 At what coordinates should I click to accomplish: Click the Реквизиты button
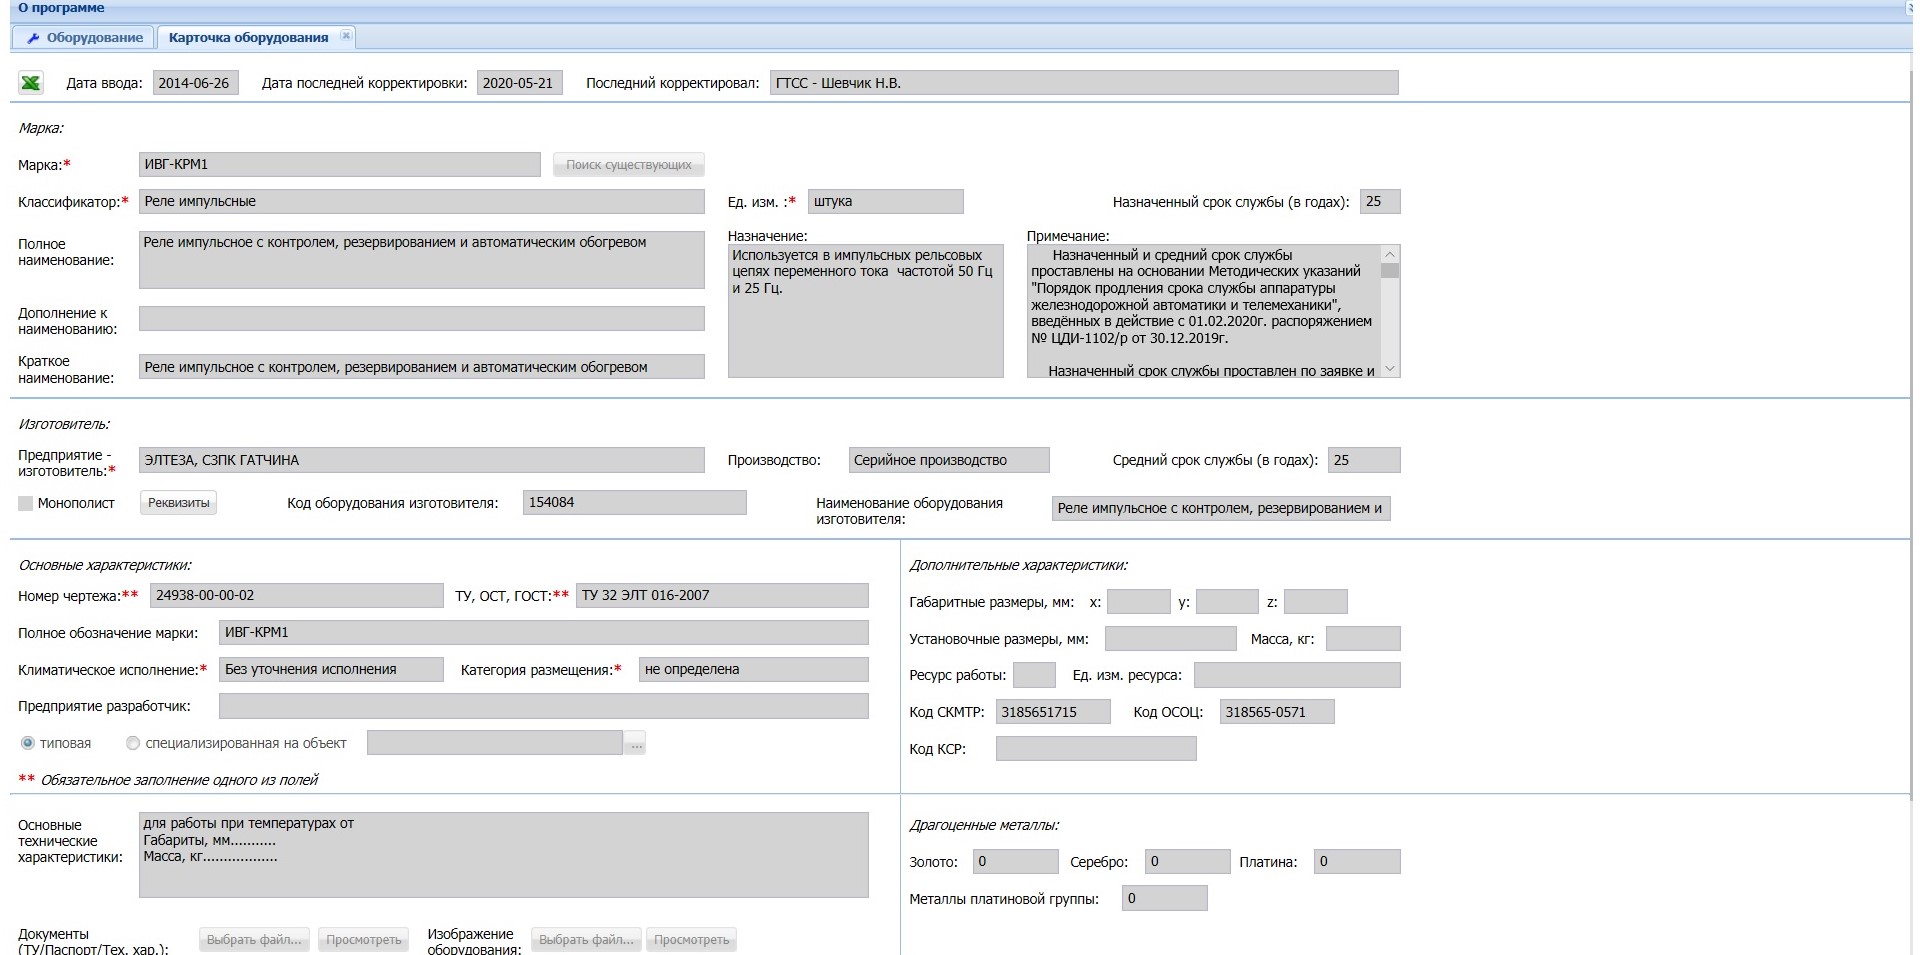(178, 502)
